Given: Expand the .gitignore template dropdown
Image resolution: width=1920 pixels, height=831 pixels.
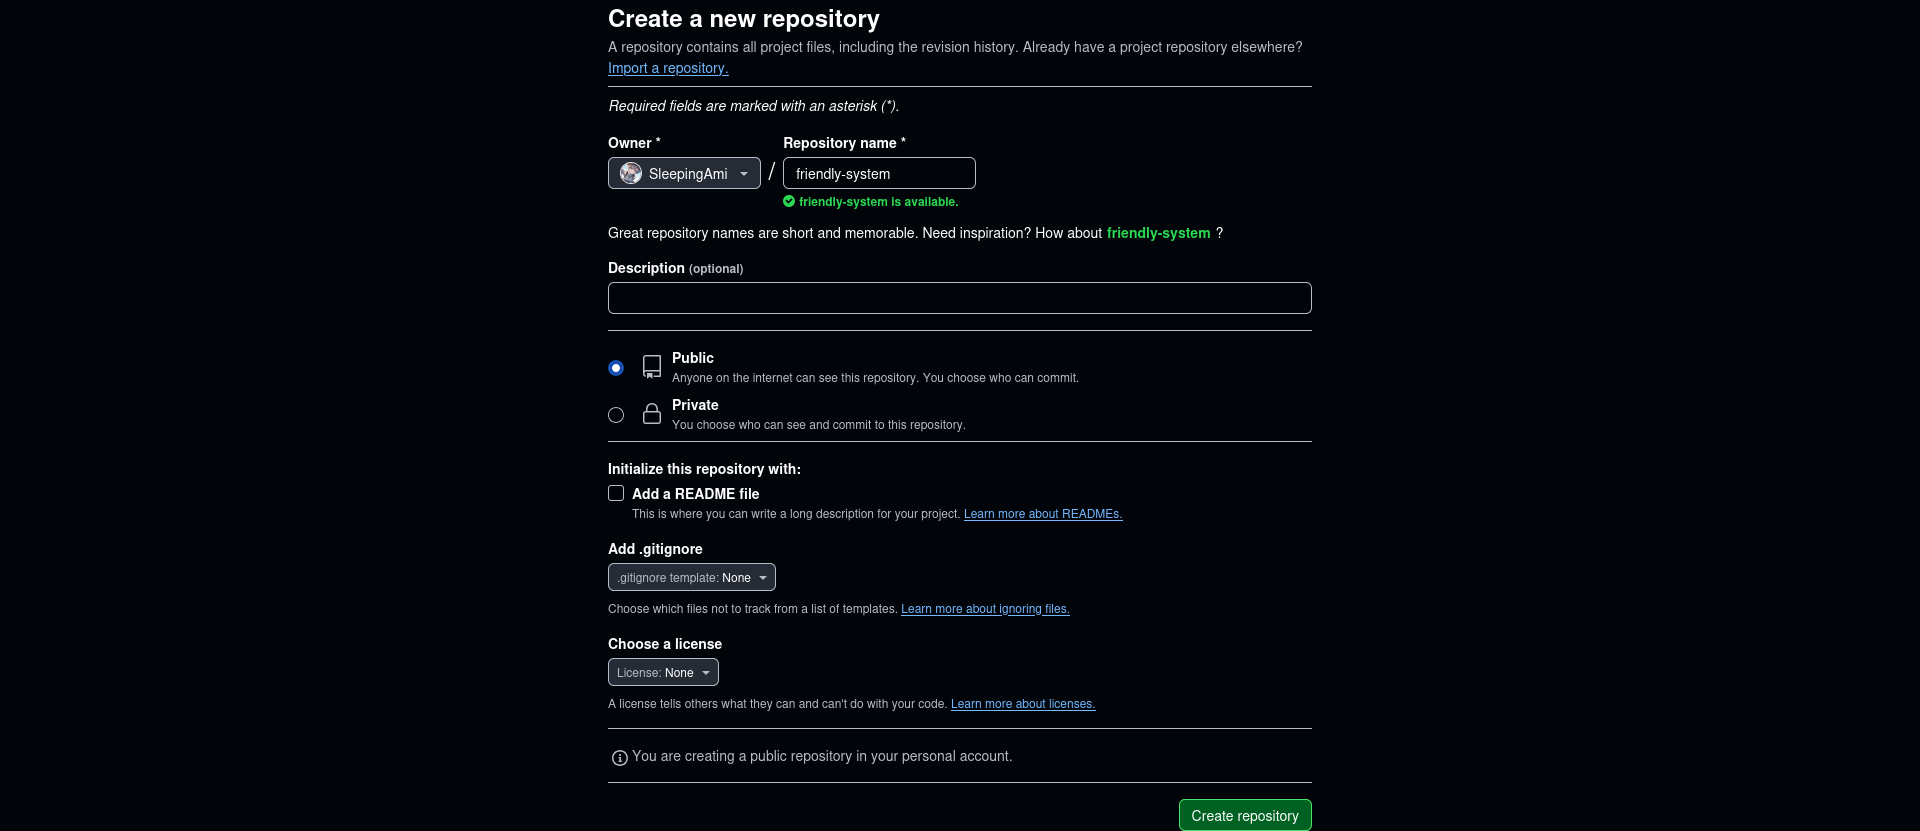Looking at the screenshot, I should pos(691,577).
